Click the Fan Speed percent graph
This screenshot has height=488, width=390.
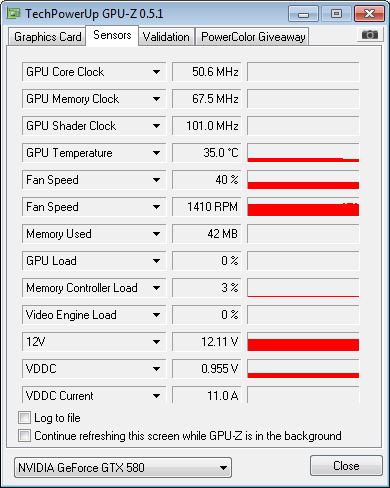303,180
